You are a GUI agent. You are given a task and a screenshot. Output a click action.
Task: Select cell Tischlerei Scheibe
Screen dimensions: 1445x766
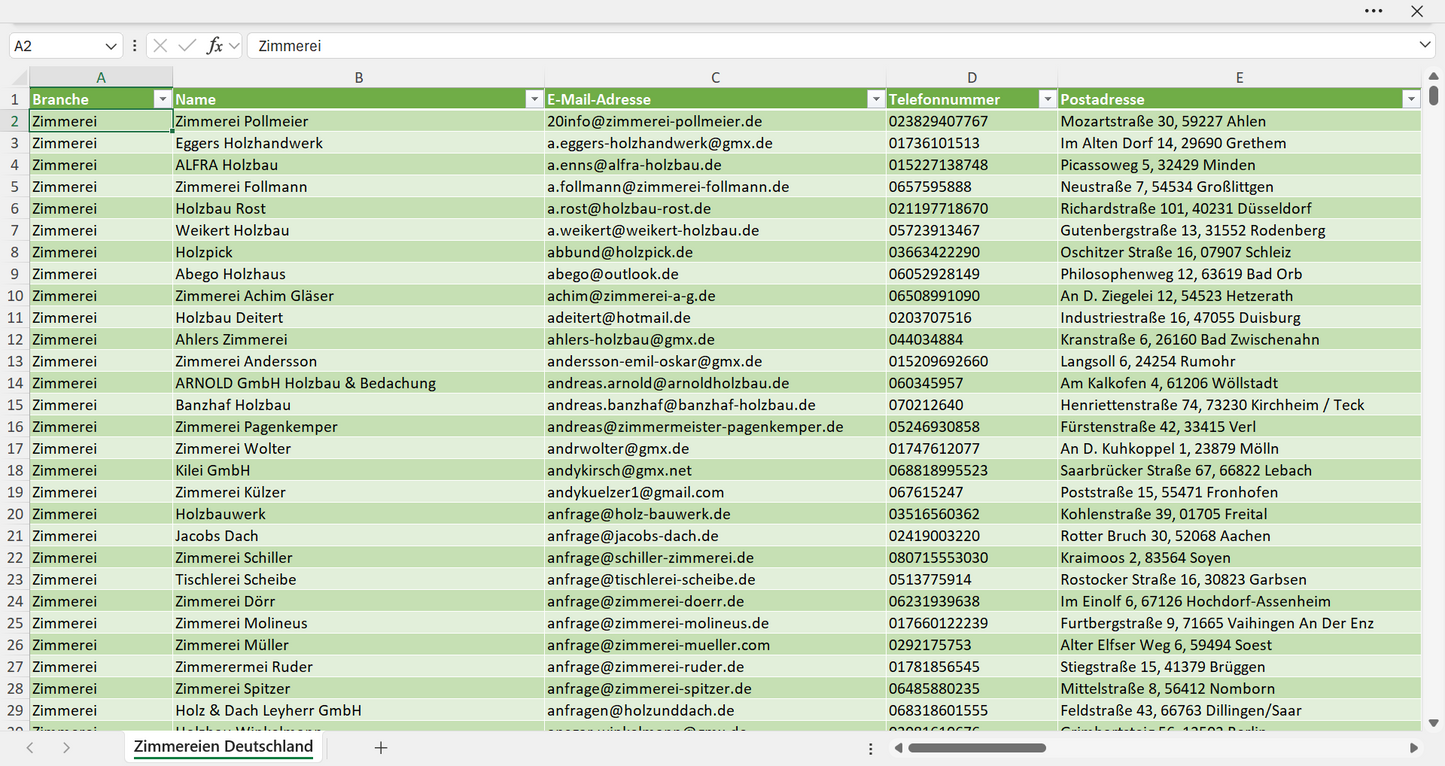click(x=358, y=580)
